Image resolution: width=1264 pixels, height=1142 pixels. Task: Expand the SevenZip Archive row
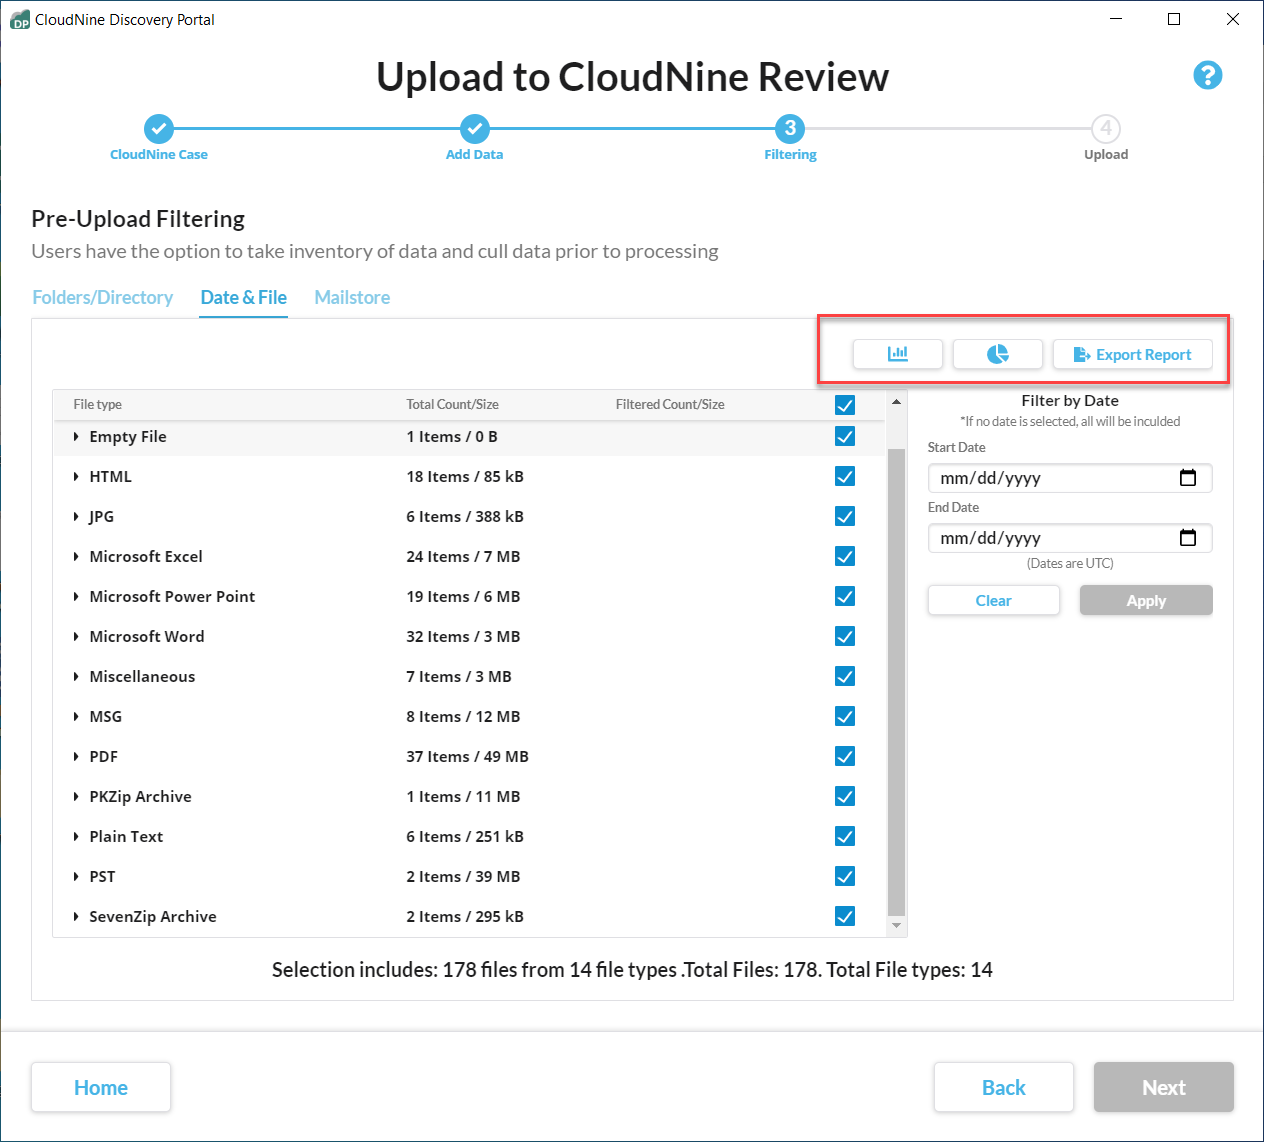[76, 917]
